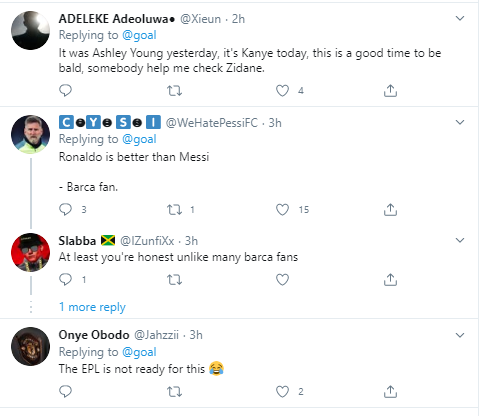Open @goal link in Onye Obodo's reply

click(x=139, y=352)
